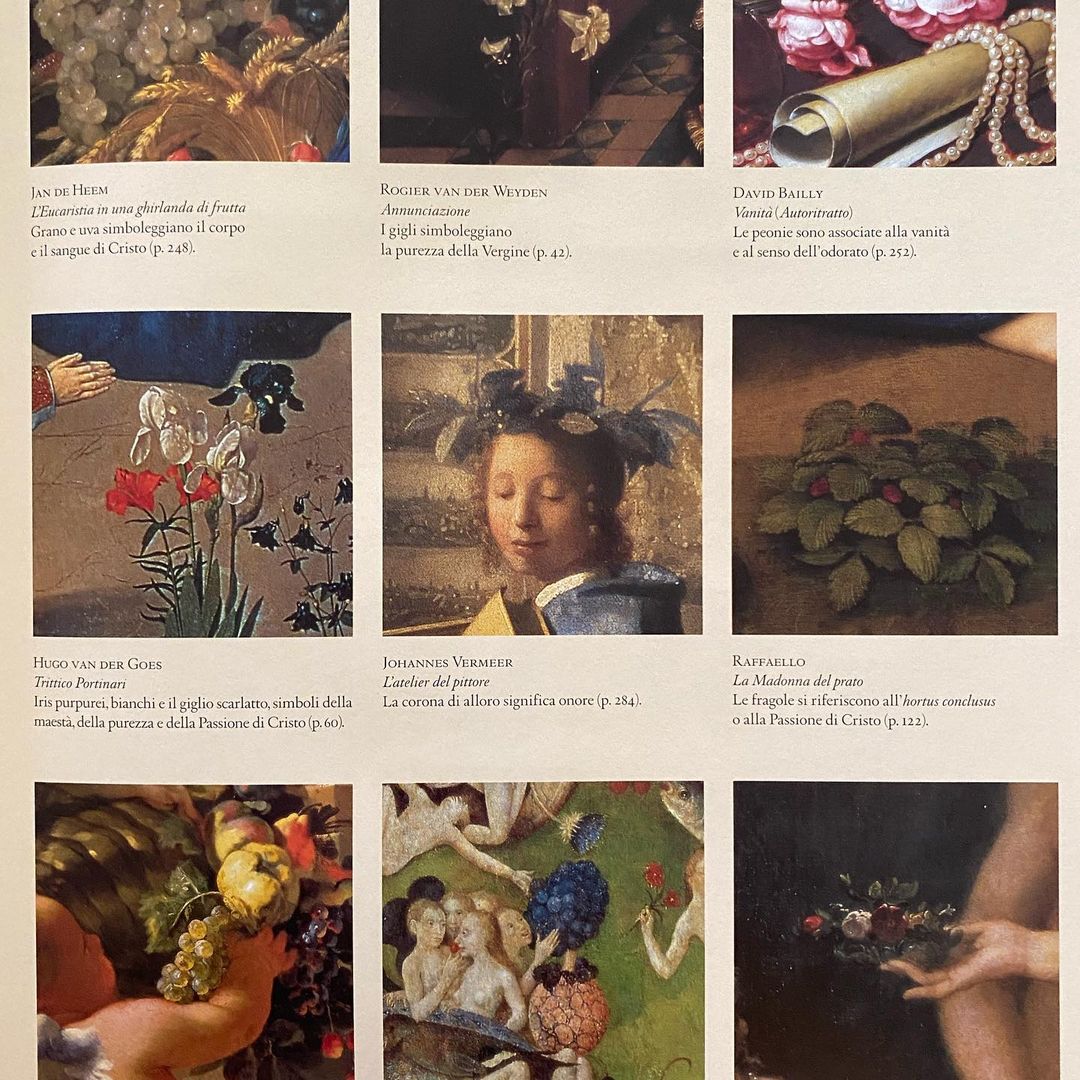The width and height of the screenshot is (1080, 1080).
Task: Select the Bosch garden figures image
Action: (543, 930)
